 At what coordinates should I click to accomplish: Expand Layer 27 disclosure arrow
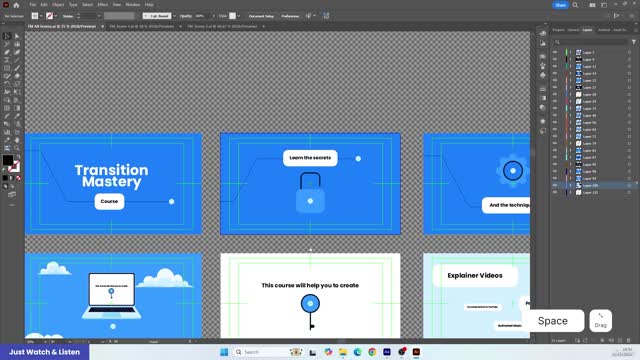coord(571,87)
